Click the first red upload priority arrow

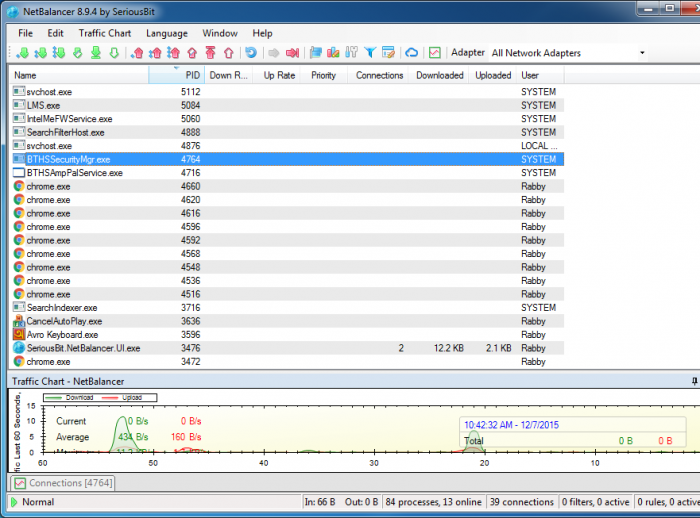[x=139, y=53]
